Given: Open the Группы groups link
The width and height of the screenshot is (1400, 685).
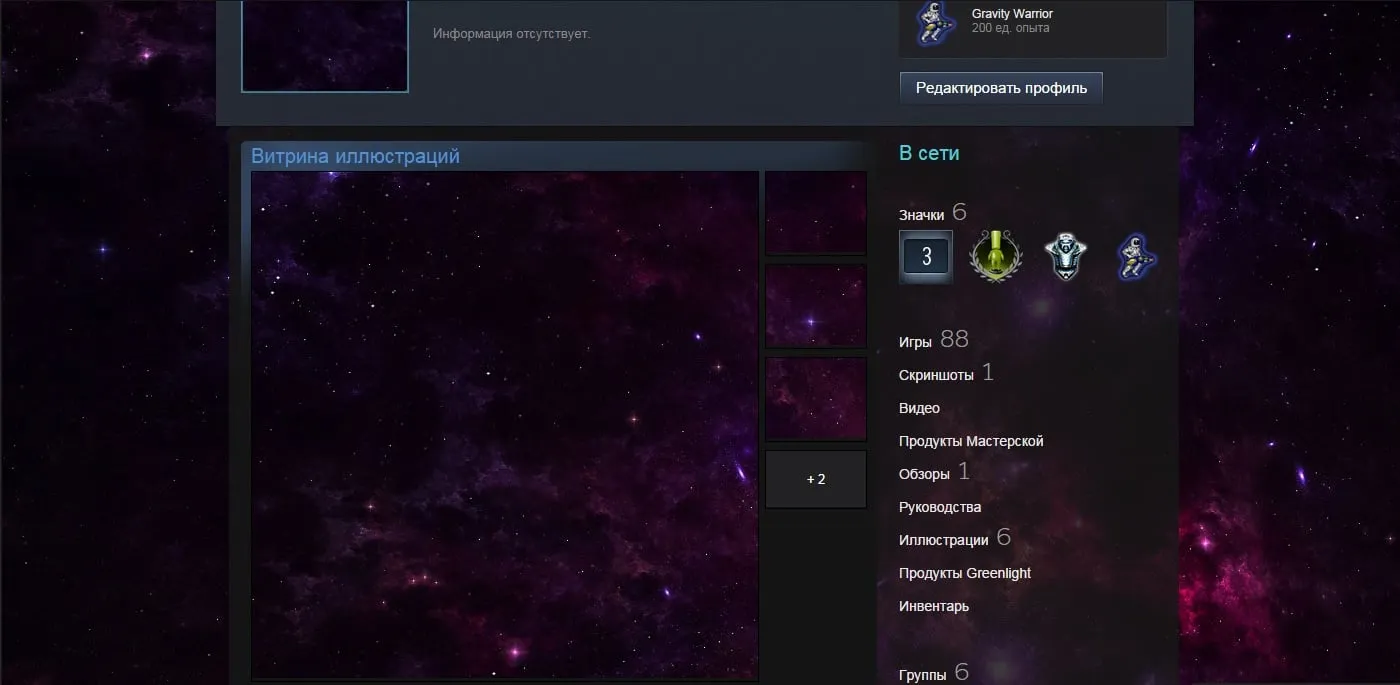Looking at the screenshot, I should 922,675.
